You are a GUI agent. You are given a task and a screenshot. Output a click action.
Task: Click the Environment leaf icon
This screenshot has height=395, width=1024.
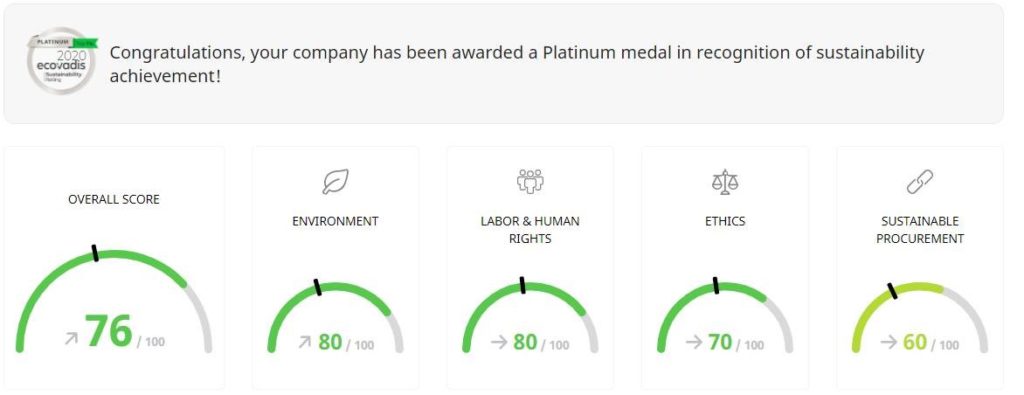(x=335, y=182)
